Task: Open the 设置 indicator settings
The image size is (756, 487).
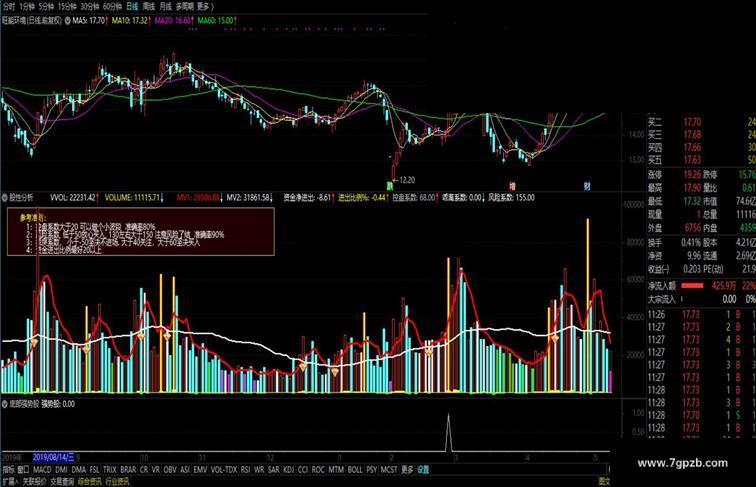Action: [x=423, y=469]
